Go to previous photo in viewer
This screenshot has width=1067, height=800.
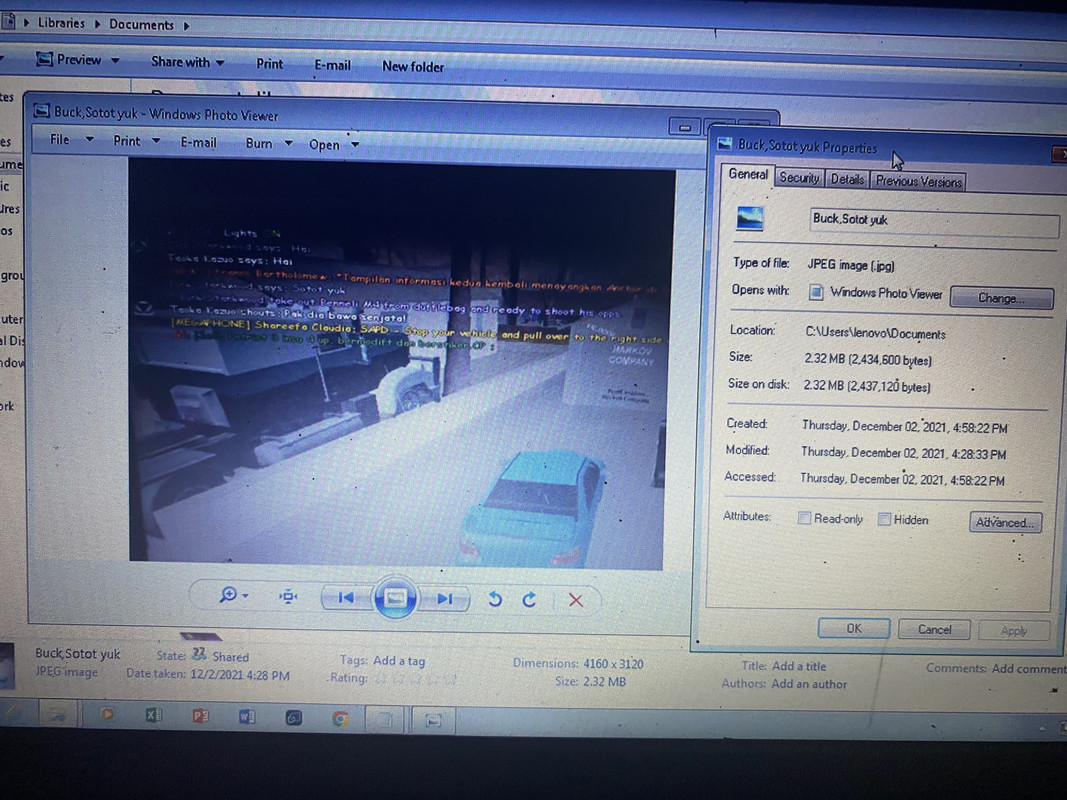[x=346, y=598]
